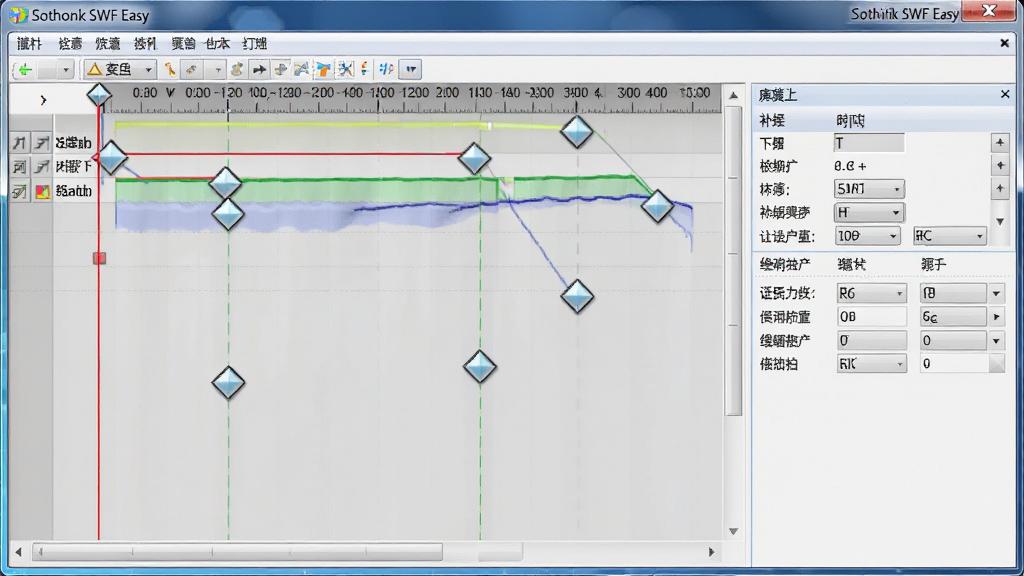Open the first menu in the menu bar
Screen dimensions: 1024x576
[x=29, y=44]
